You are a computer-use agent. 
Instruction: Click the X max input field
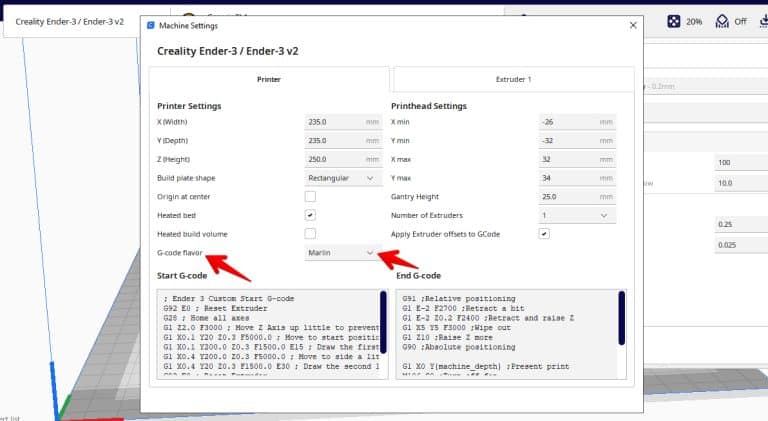(x=577, y=159)
